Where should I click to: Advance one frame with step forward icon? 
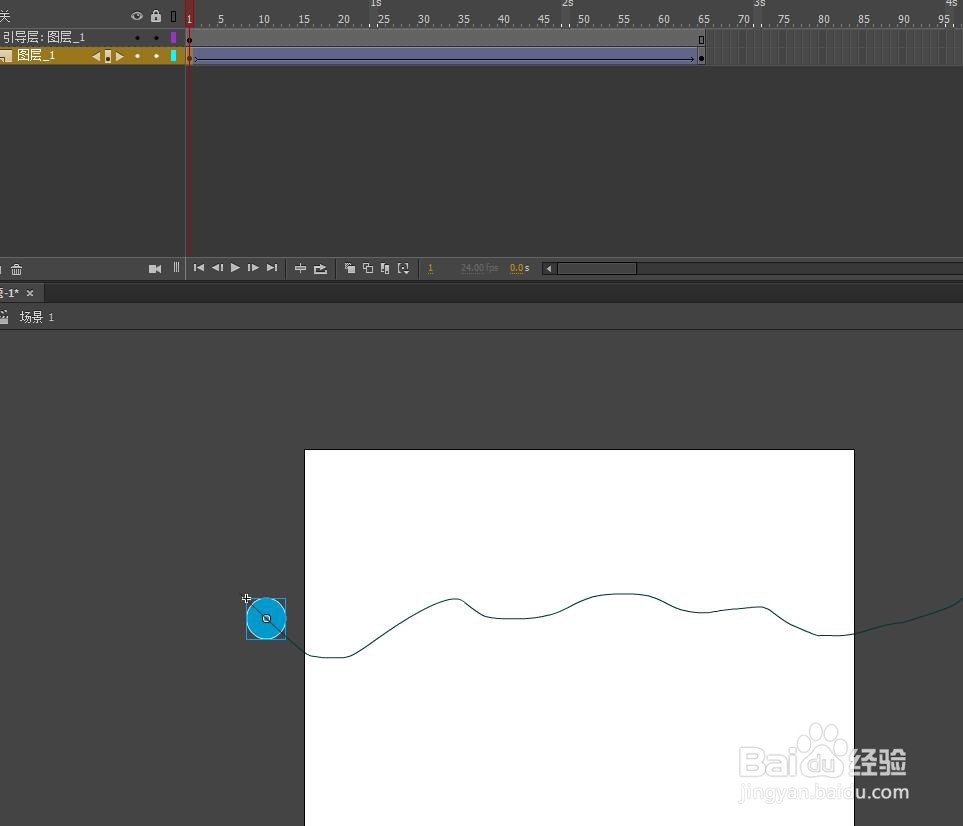coord(253,268)
